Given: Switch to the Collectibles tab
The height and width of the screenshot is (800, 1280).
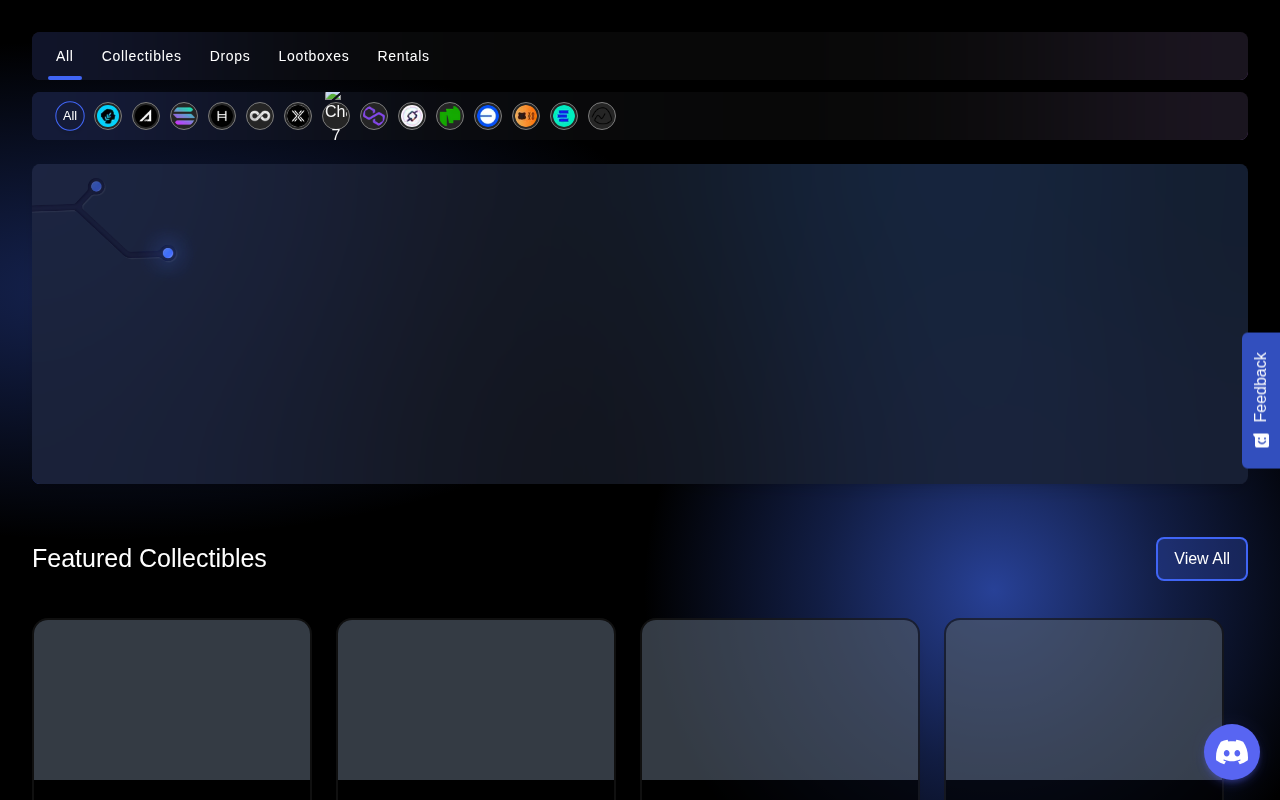Looking at the screenshot, I should tap(142, 56).
